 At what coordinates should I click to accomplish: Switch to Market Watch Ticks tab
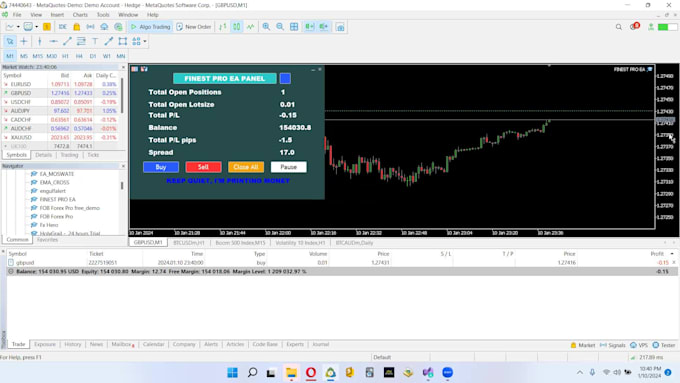coord(93,155)
